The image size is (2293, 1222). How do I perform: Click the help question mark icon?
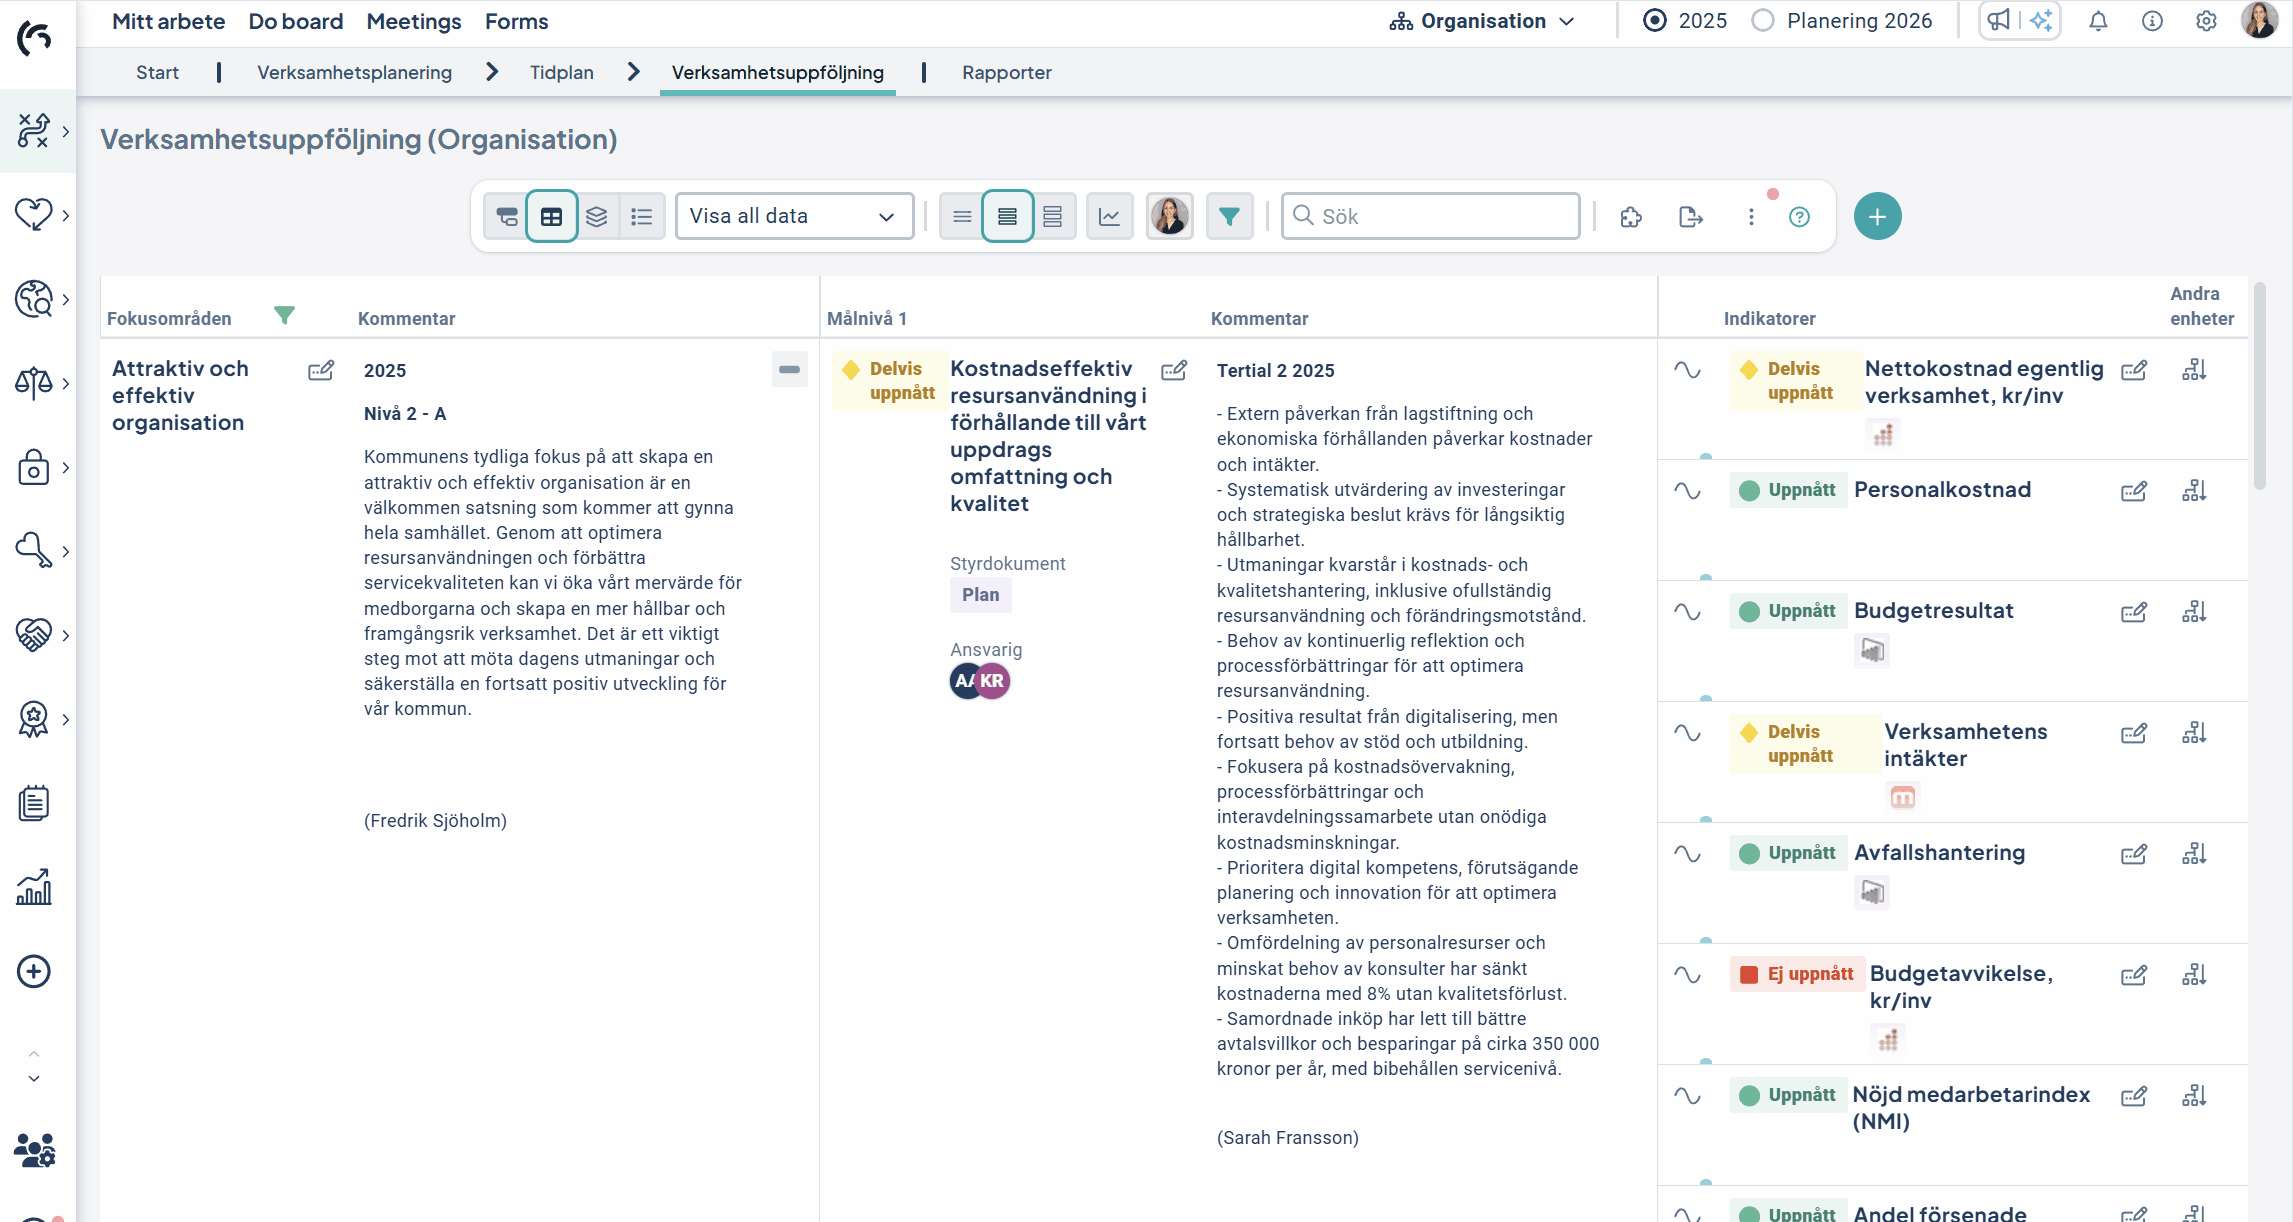[1799, 216]
